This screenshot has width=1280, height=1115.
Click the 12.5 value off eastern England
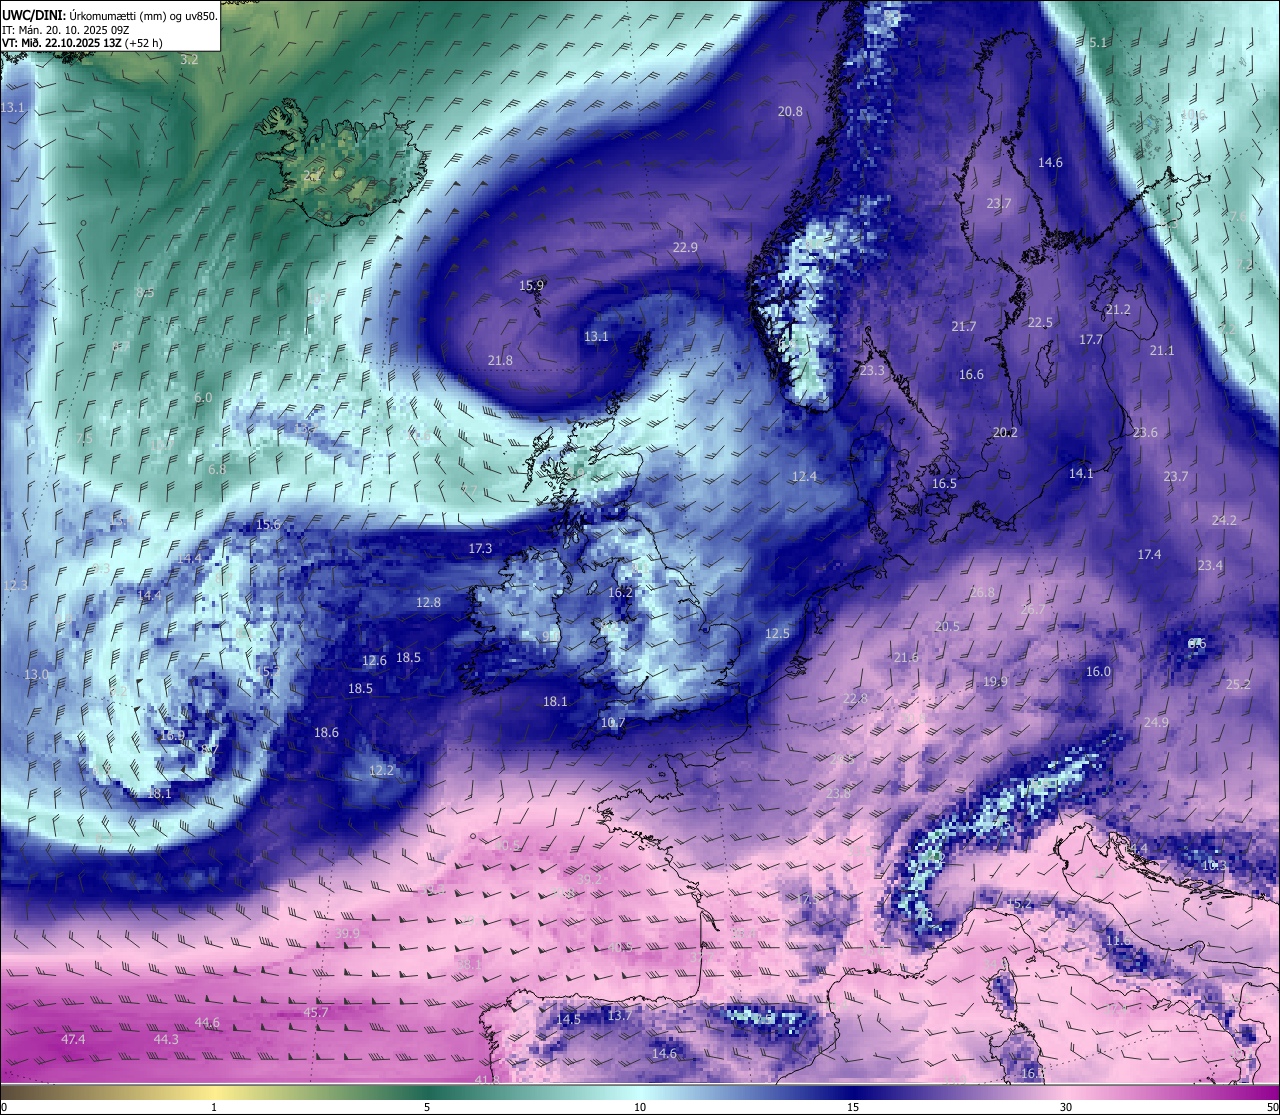click(x=777, y=633)
